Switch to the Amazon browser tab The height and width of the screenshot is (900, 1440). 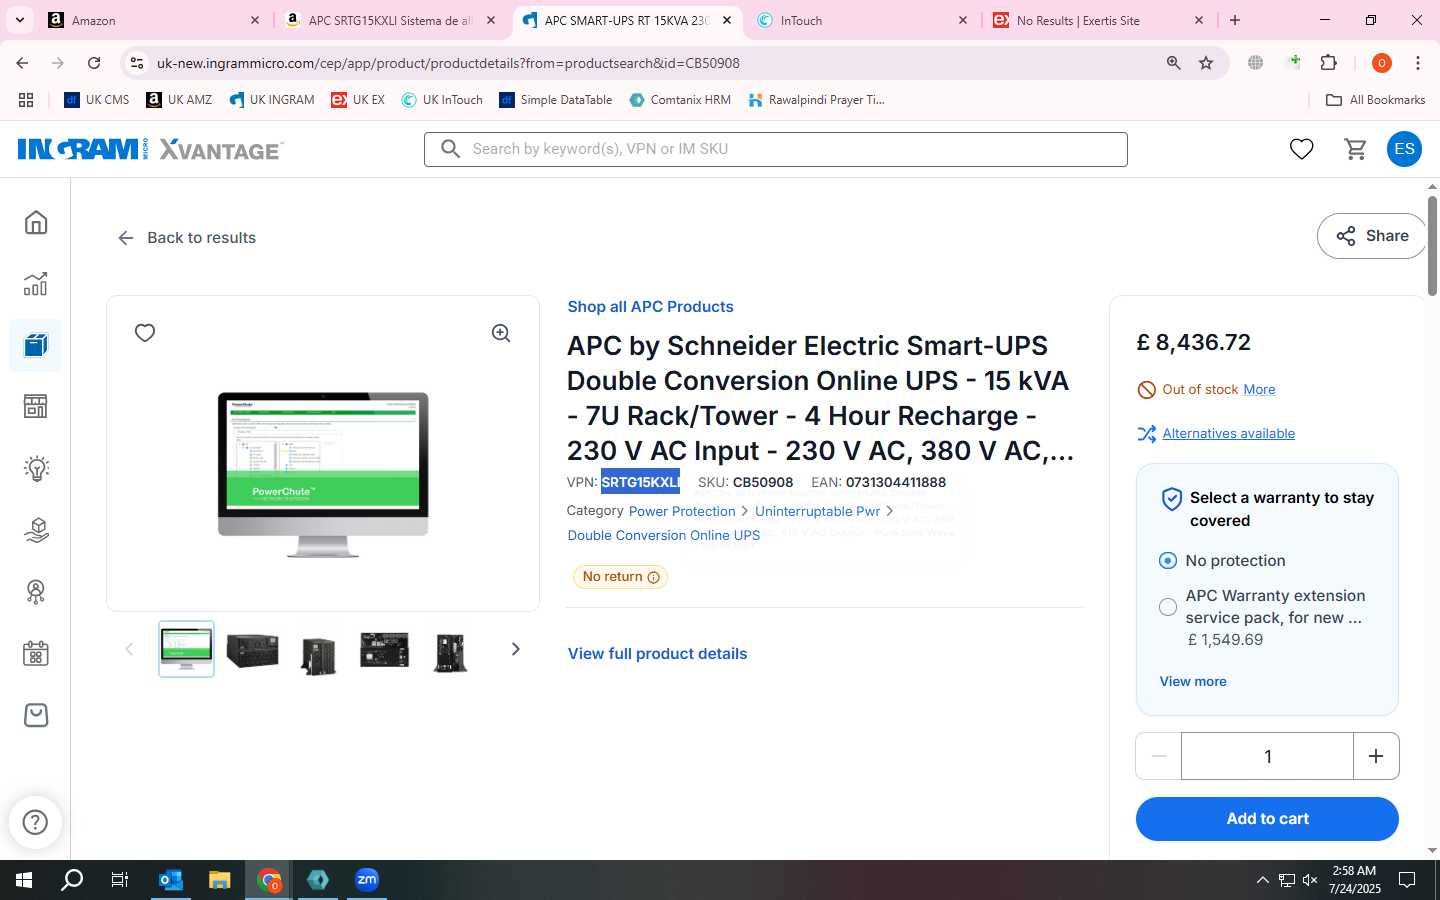pyautogui.click(x=153, y=20)
